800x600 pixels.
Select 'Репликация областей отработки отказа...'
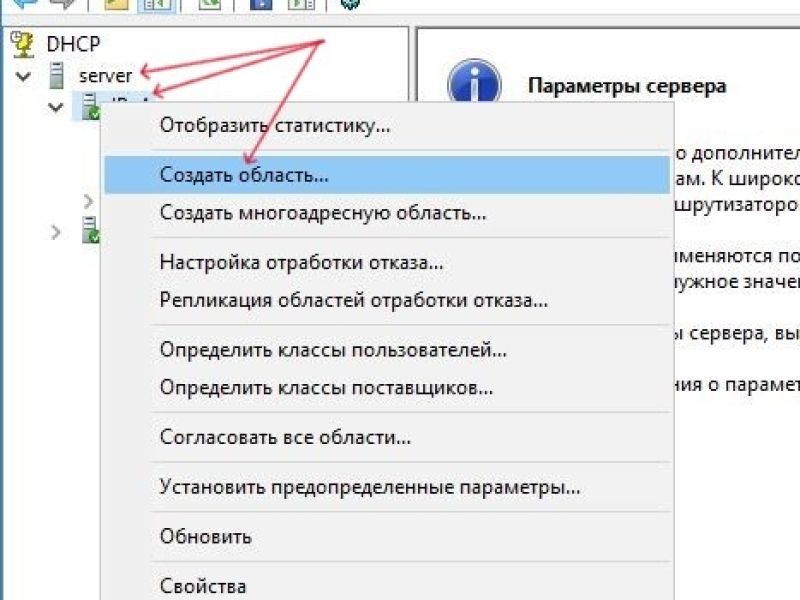(387, 300)
